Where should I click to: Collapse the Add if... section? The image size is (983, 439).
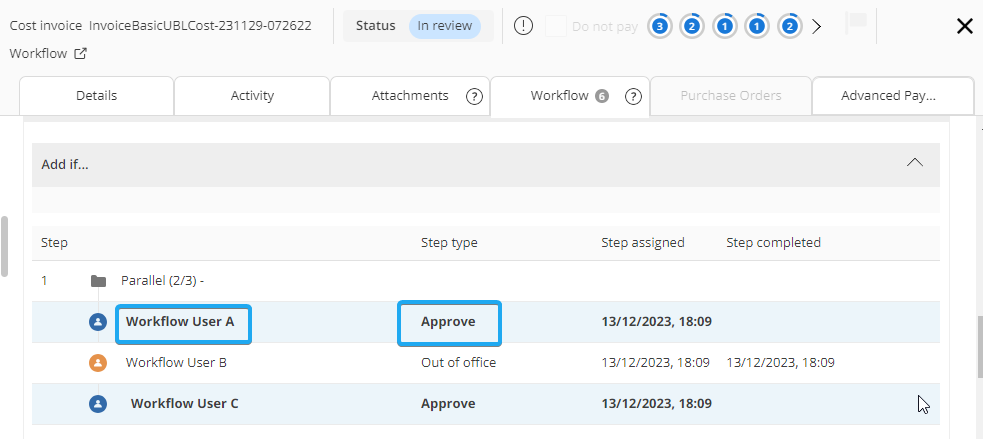click(x=914, y=163)
